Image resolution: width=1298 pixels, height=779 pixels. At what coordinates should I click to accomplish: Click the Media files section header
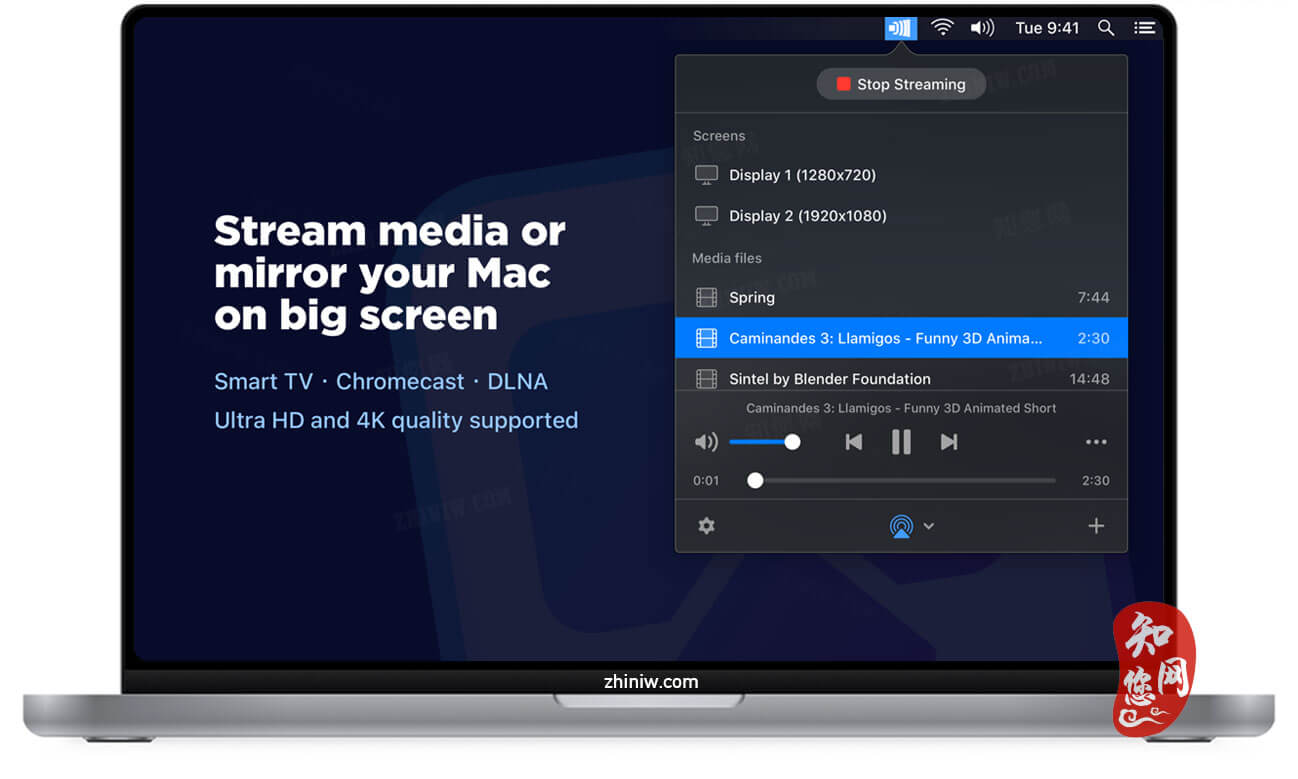click(x=727, y=258)
